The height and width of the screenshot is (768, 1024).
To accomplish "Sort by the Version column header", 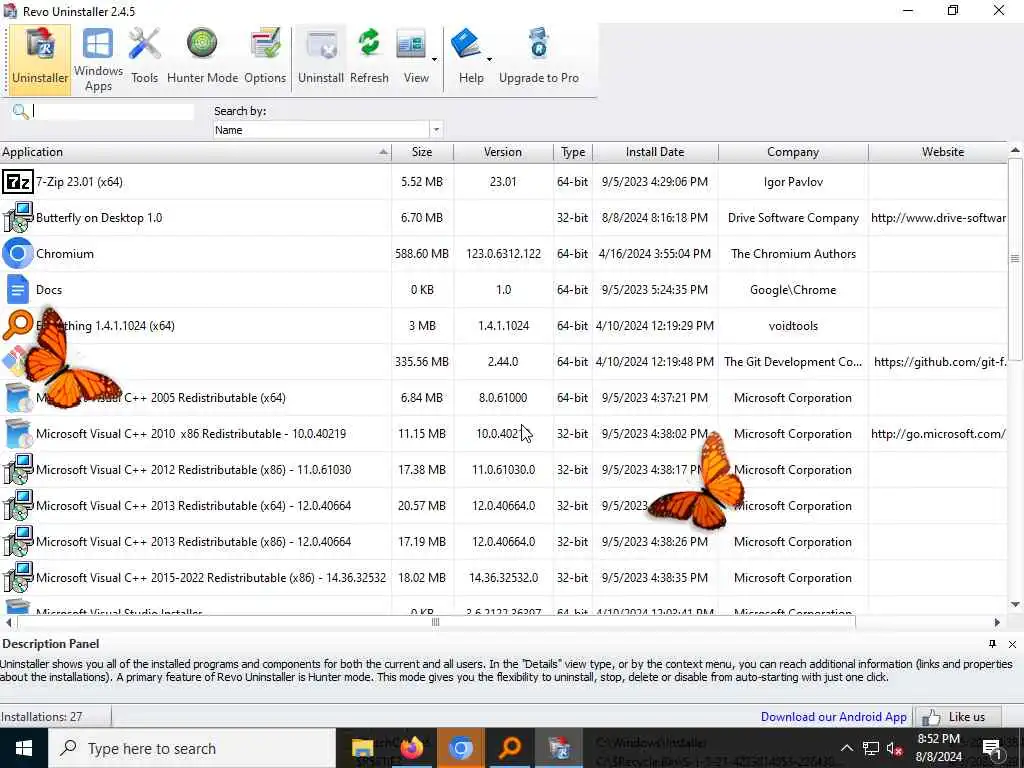I will click(x=503, y=152).
